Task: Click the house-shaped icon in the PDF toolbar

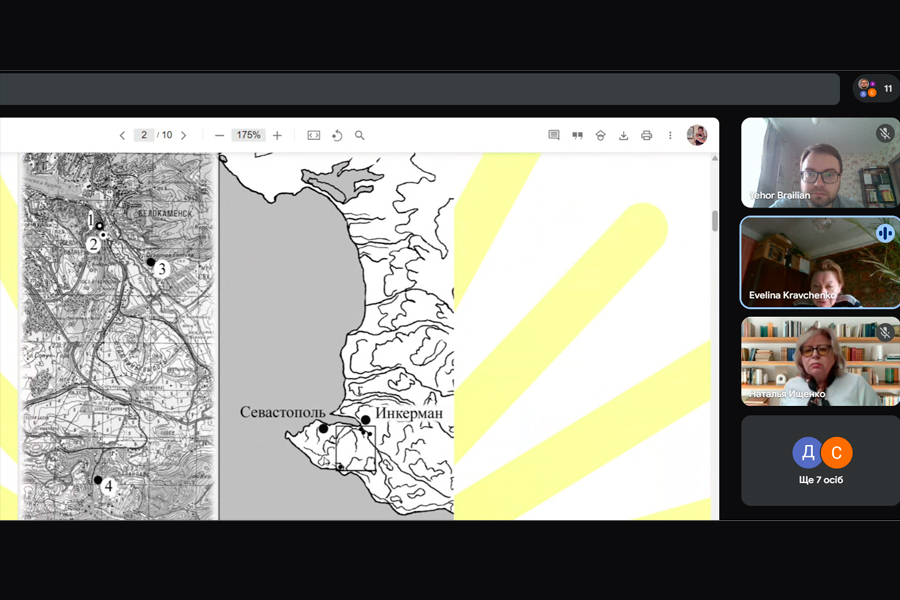Action: 600,136
